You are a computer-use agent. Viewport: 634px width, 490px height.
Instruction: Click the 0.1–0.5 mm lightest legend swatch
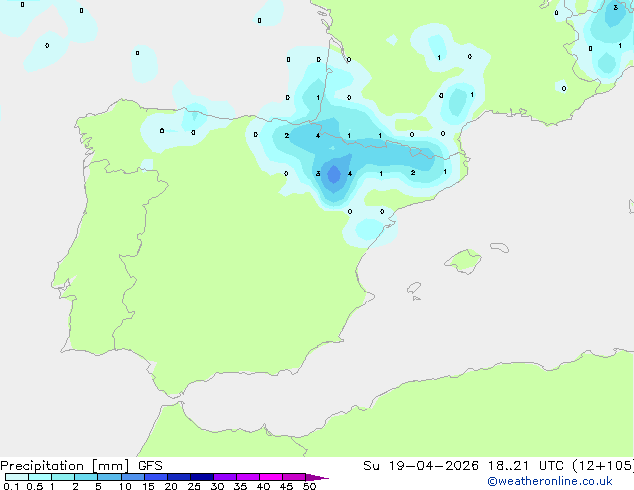(17, 477)
